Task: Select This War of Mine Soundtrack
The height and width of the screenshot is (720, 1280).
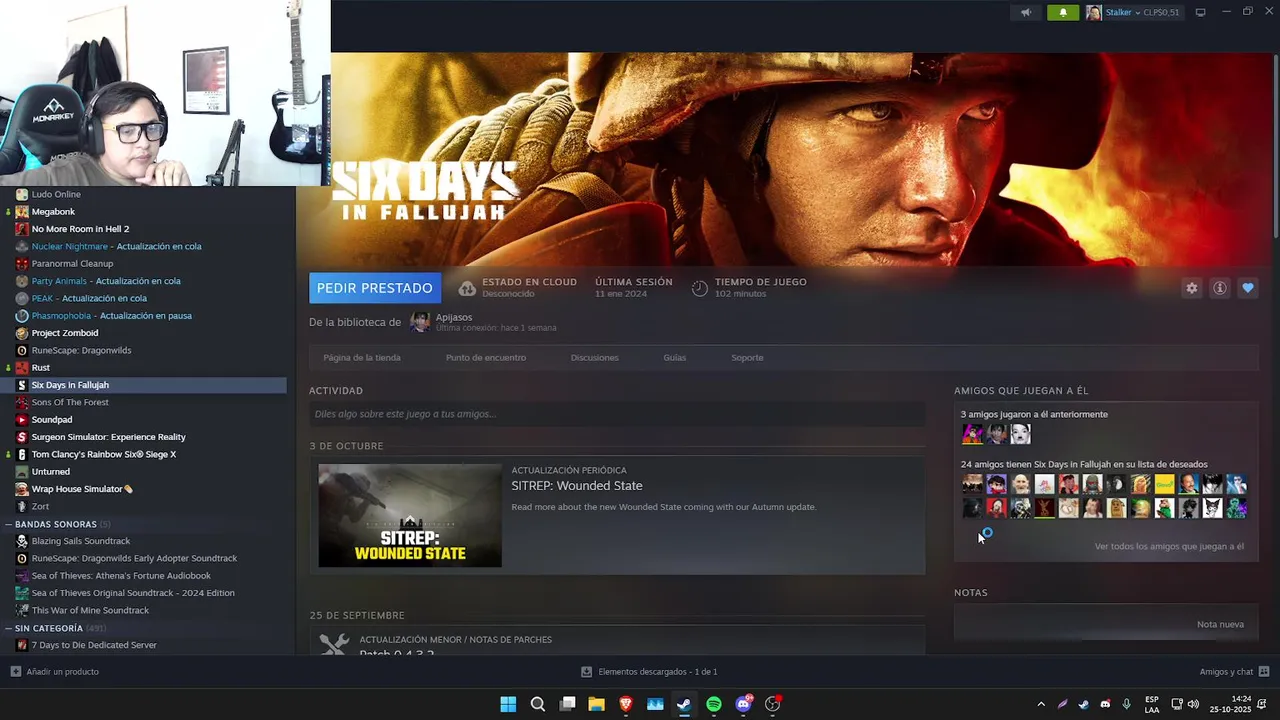Action: click(x=90, y=611)
